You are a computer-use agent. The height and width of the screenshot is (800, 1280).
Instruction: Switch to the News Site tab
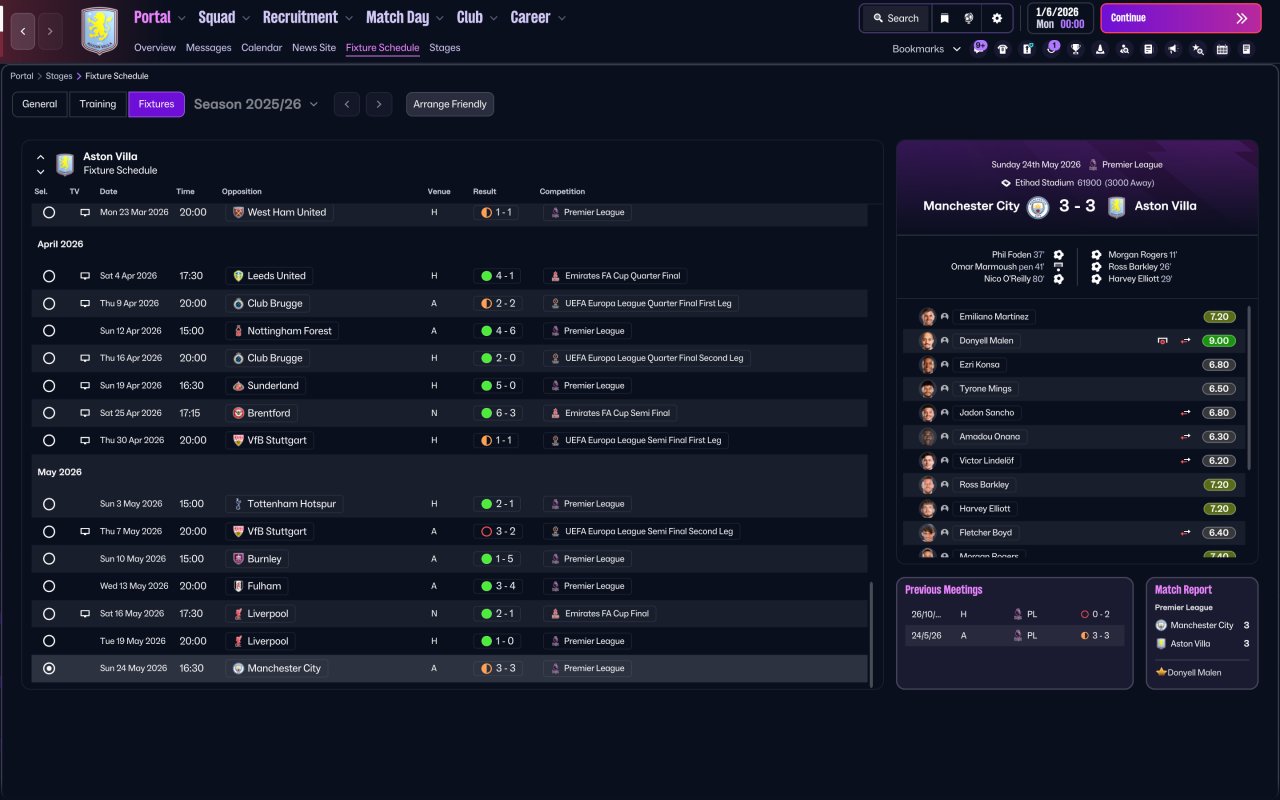[314, 48]
